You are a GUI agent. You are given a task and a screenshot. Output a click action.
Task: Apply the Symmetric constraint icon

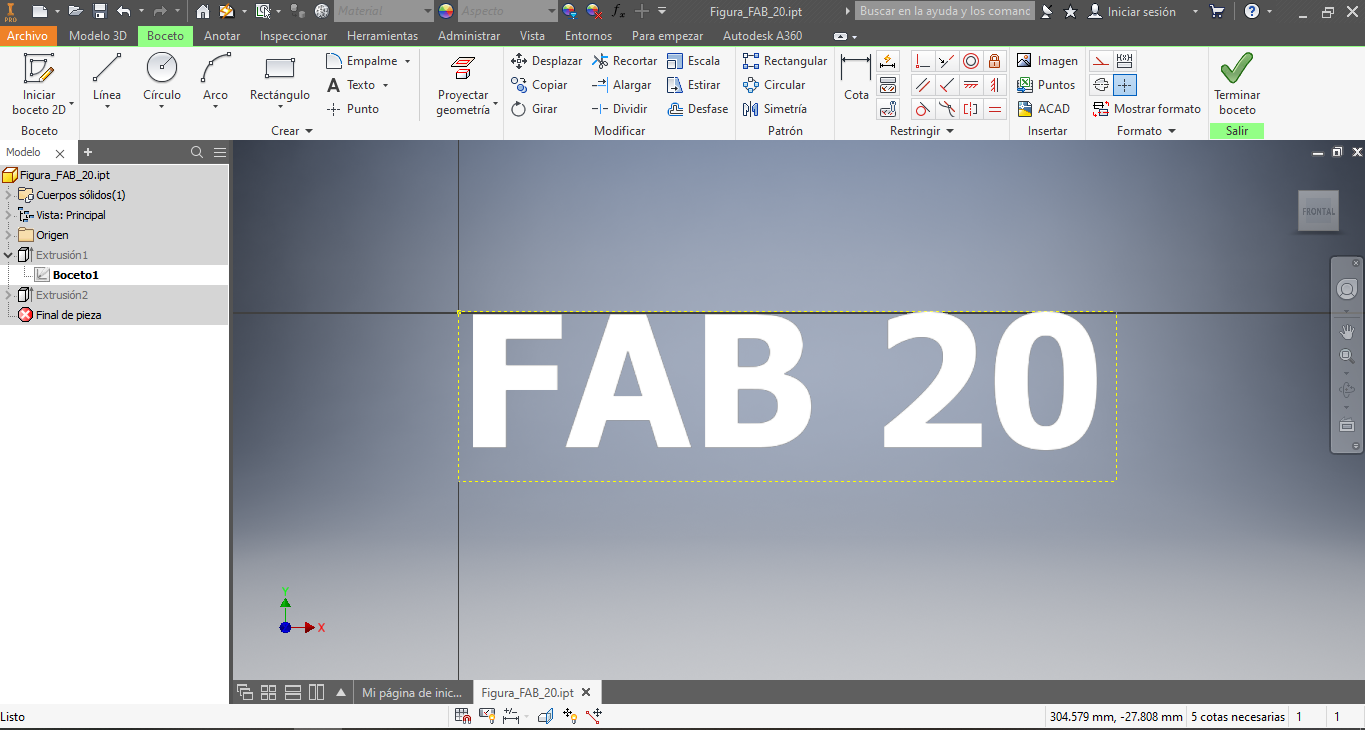[x=970, y=109]
